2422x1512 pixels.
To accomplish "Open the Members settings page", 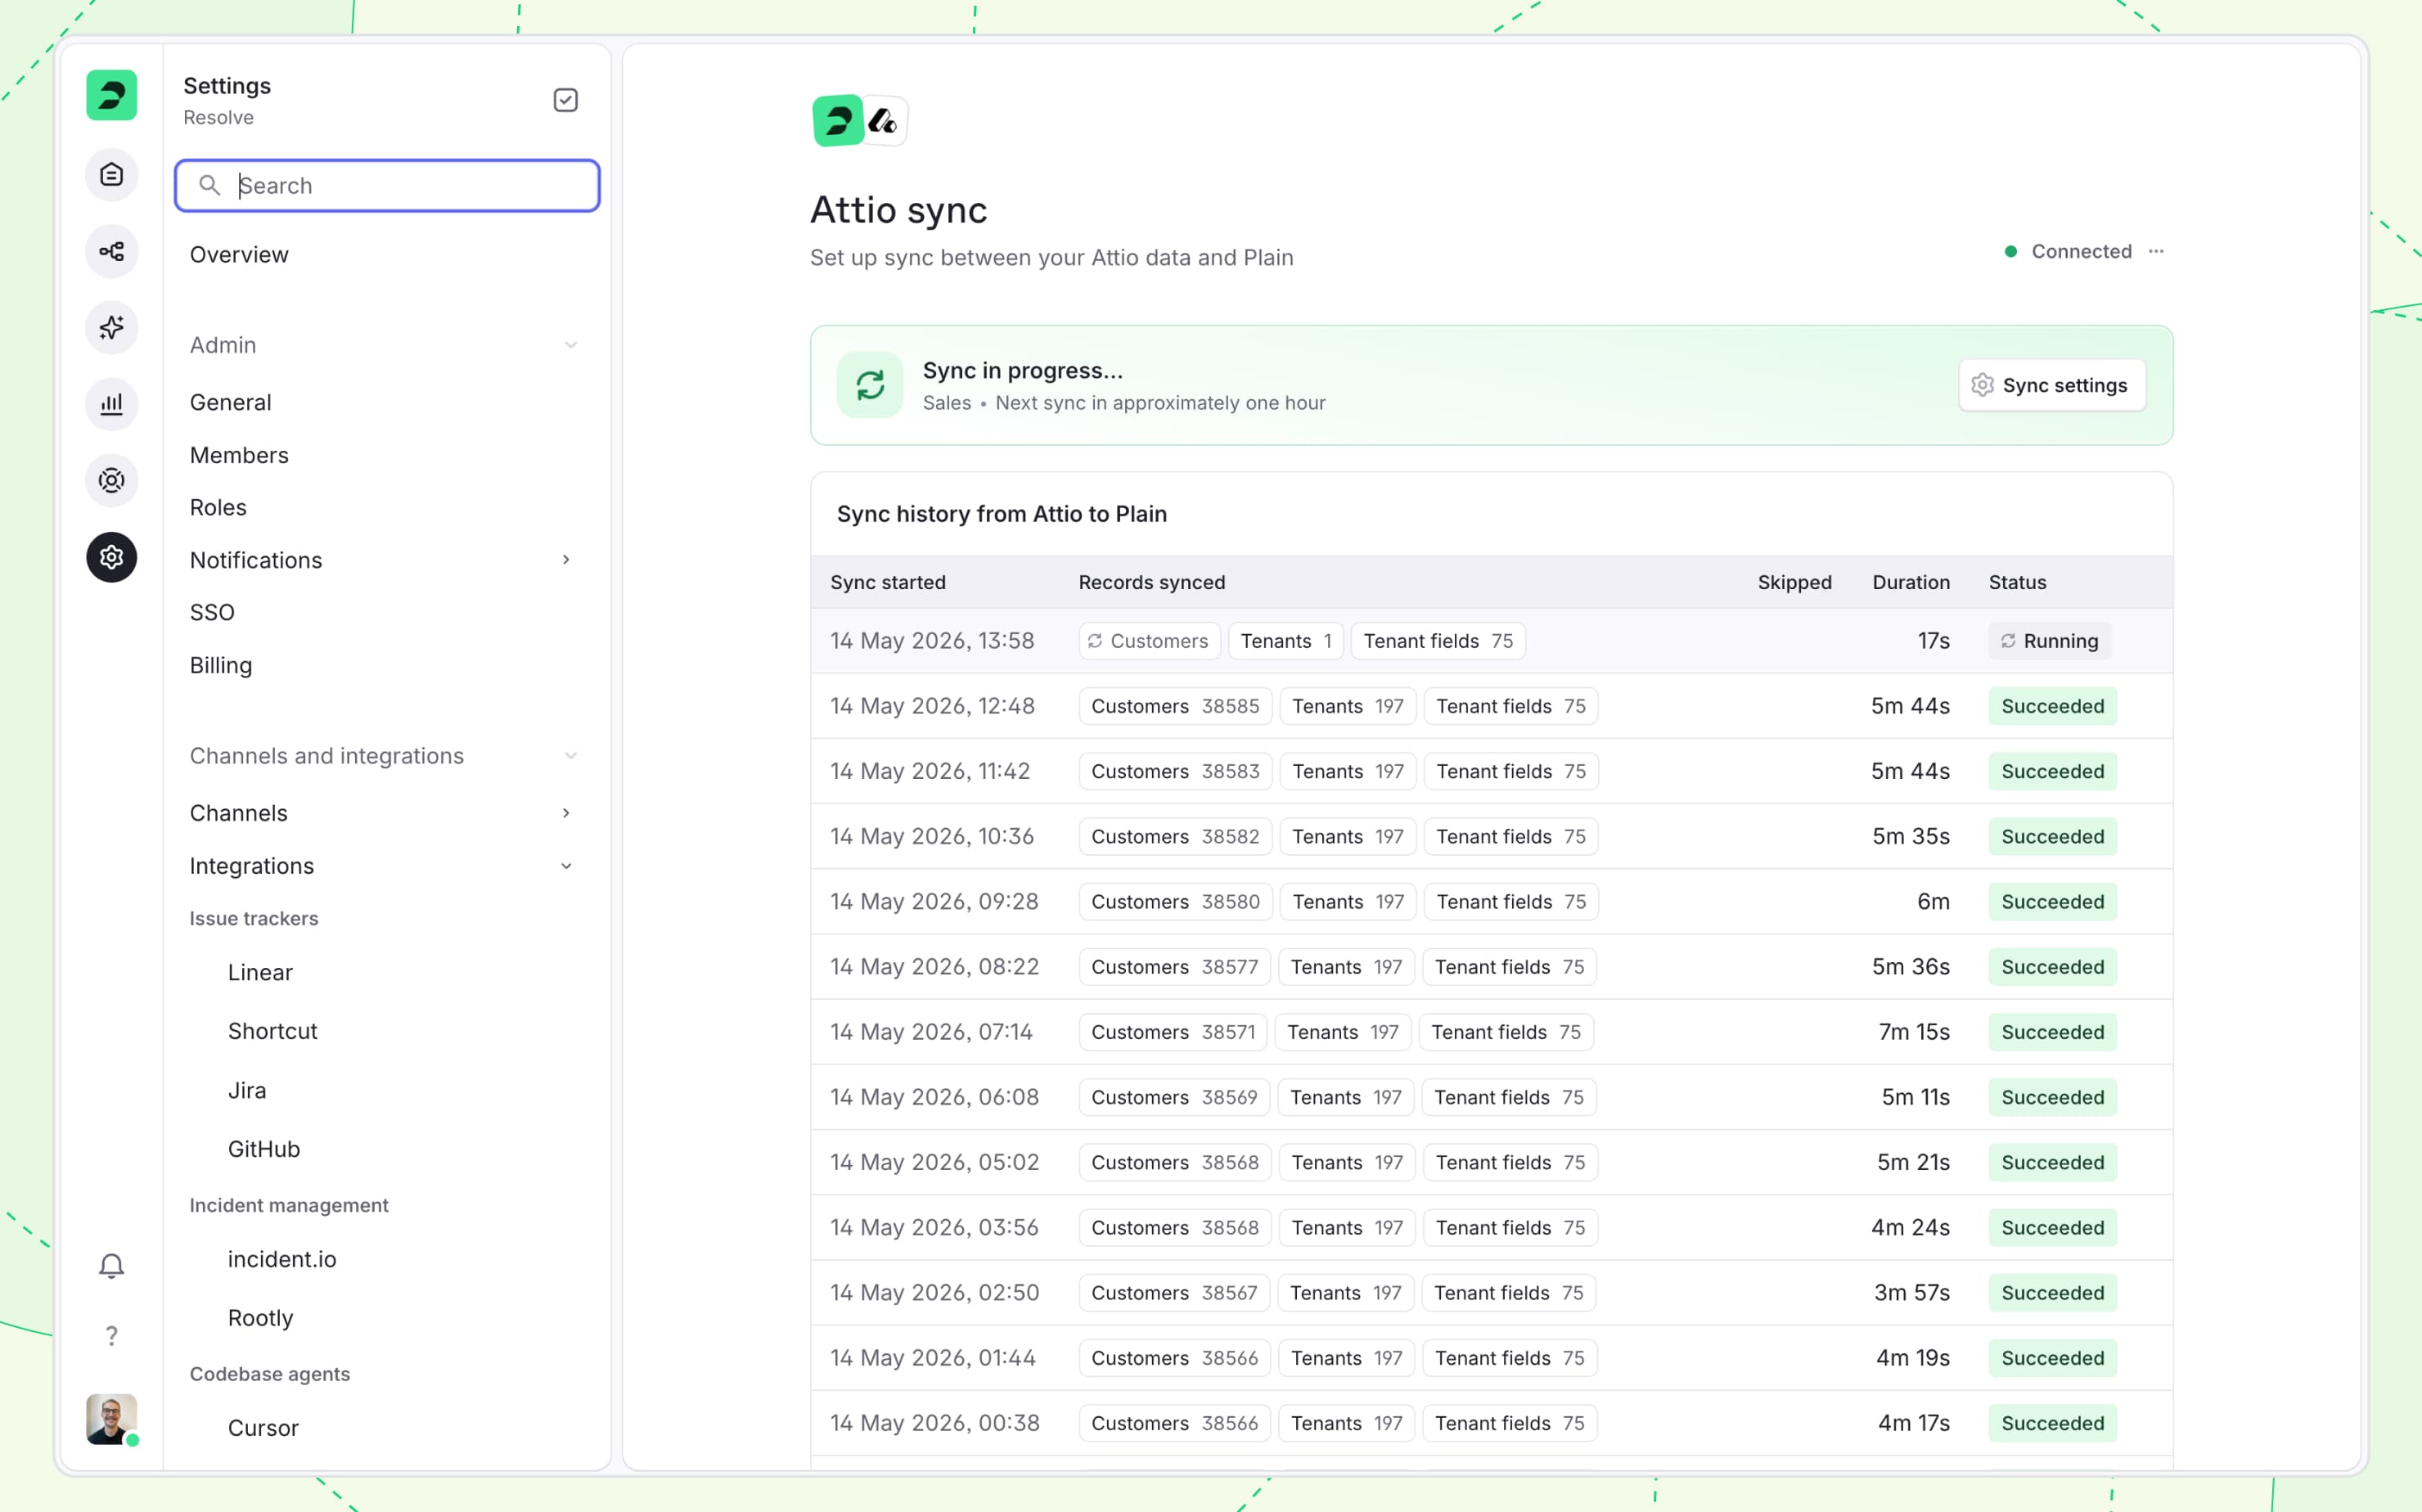I will pos(239,455).
